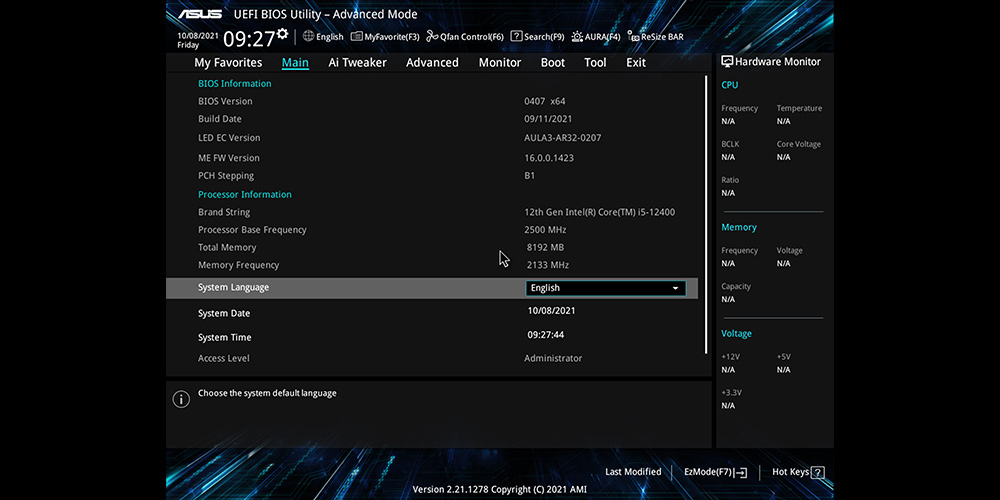Click the AURA(F4) label
Image resolution: width=1000 pixels, height=500 pixels.
coord(603,37)
